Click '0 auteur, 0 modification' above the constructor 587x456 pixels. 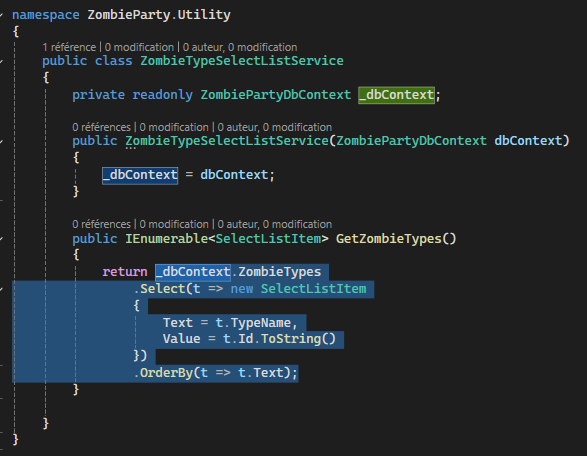(x=274, y=127)
